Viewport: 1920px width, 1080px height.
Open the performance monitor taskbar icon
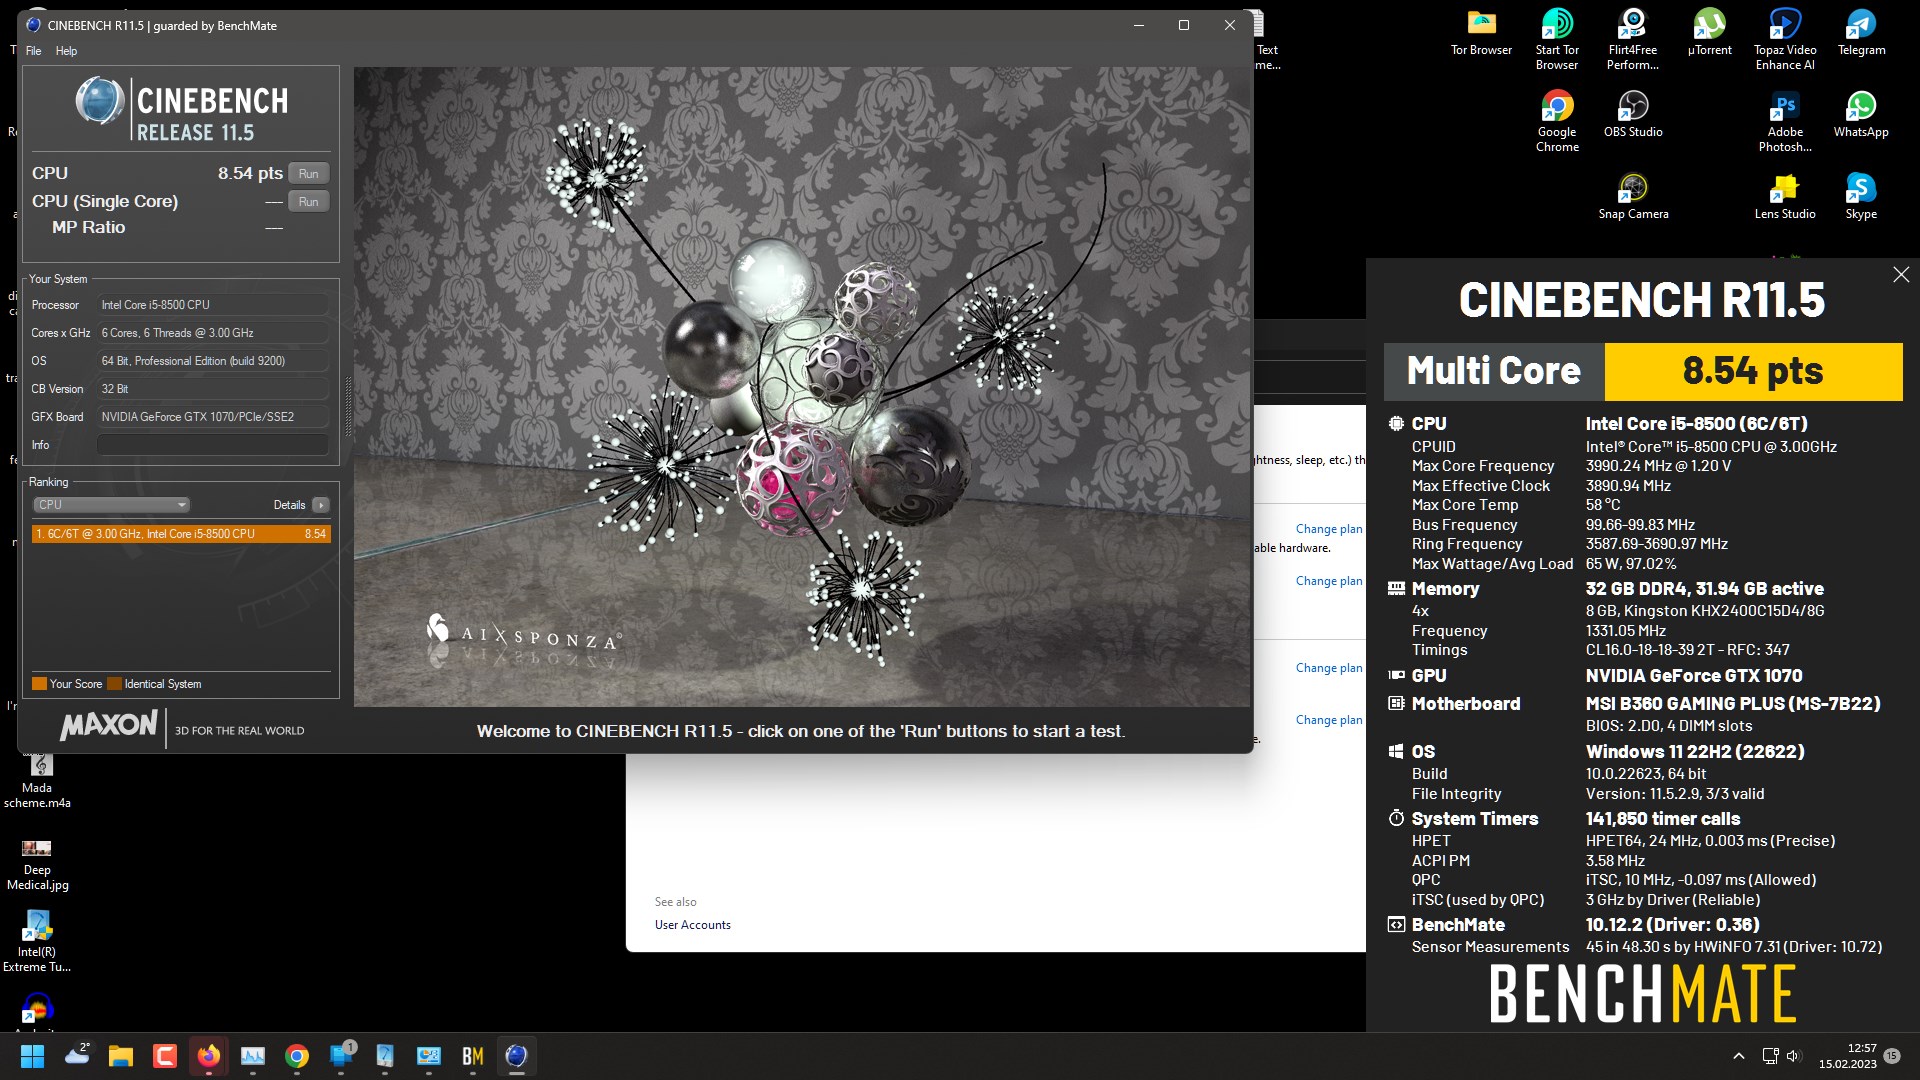pyautogui.click(x=253, y=1056)
